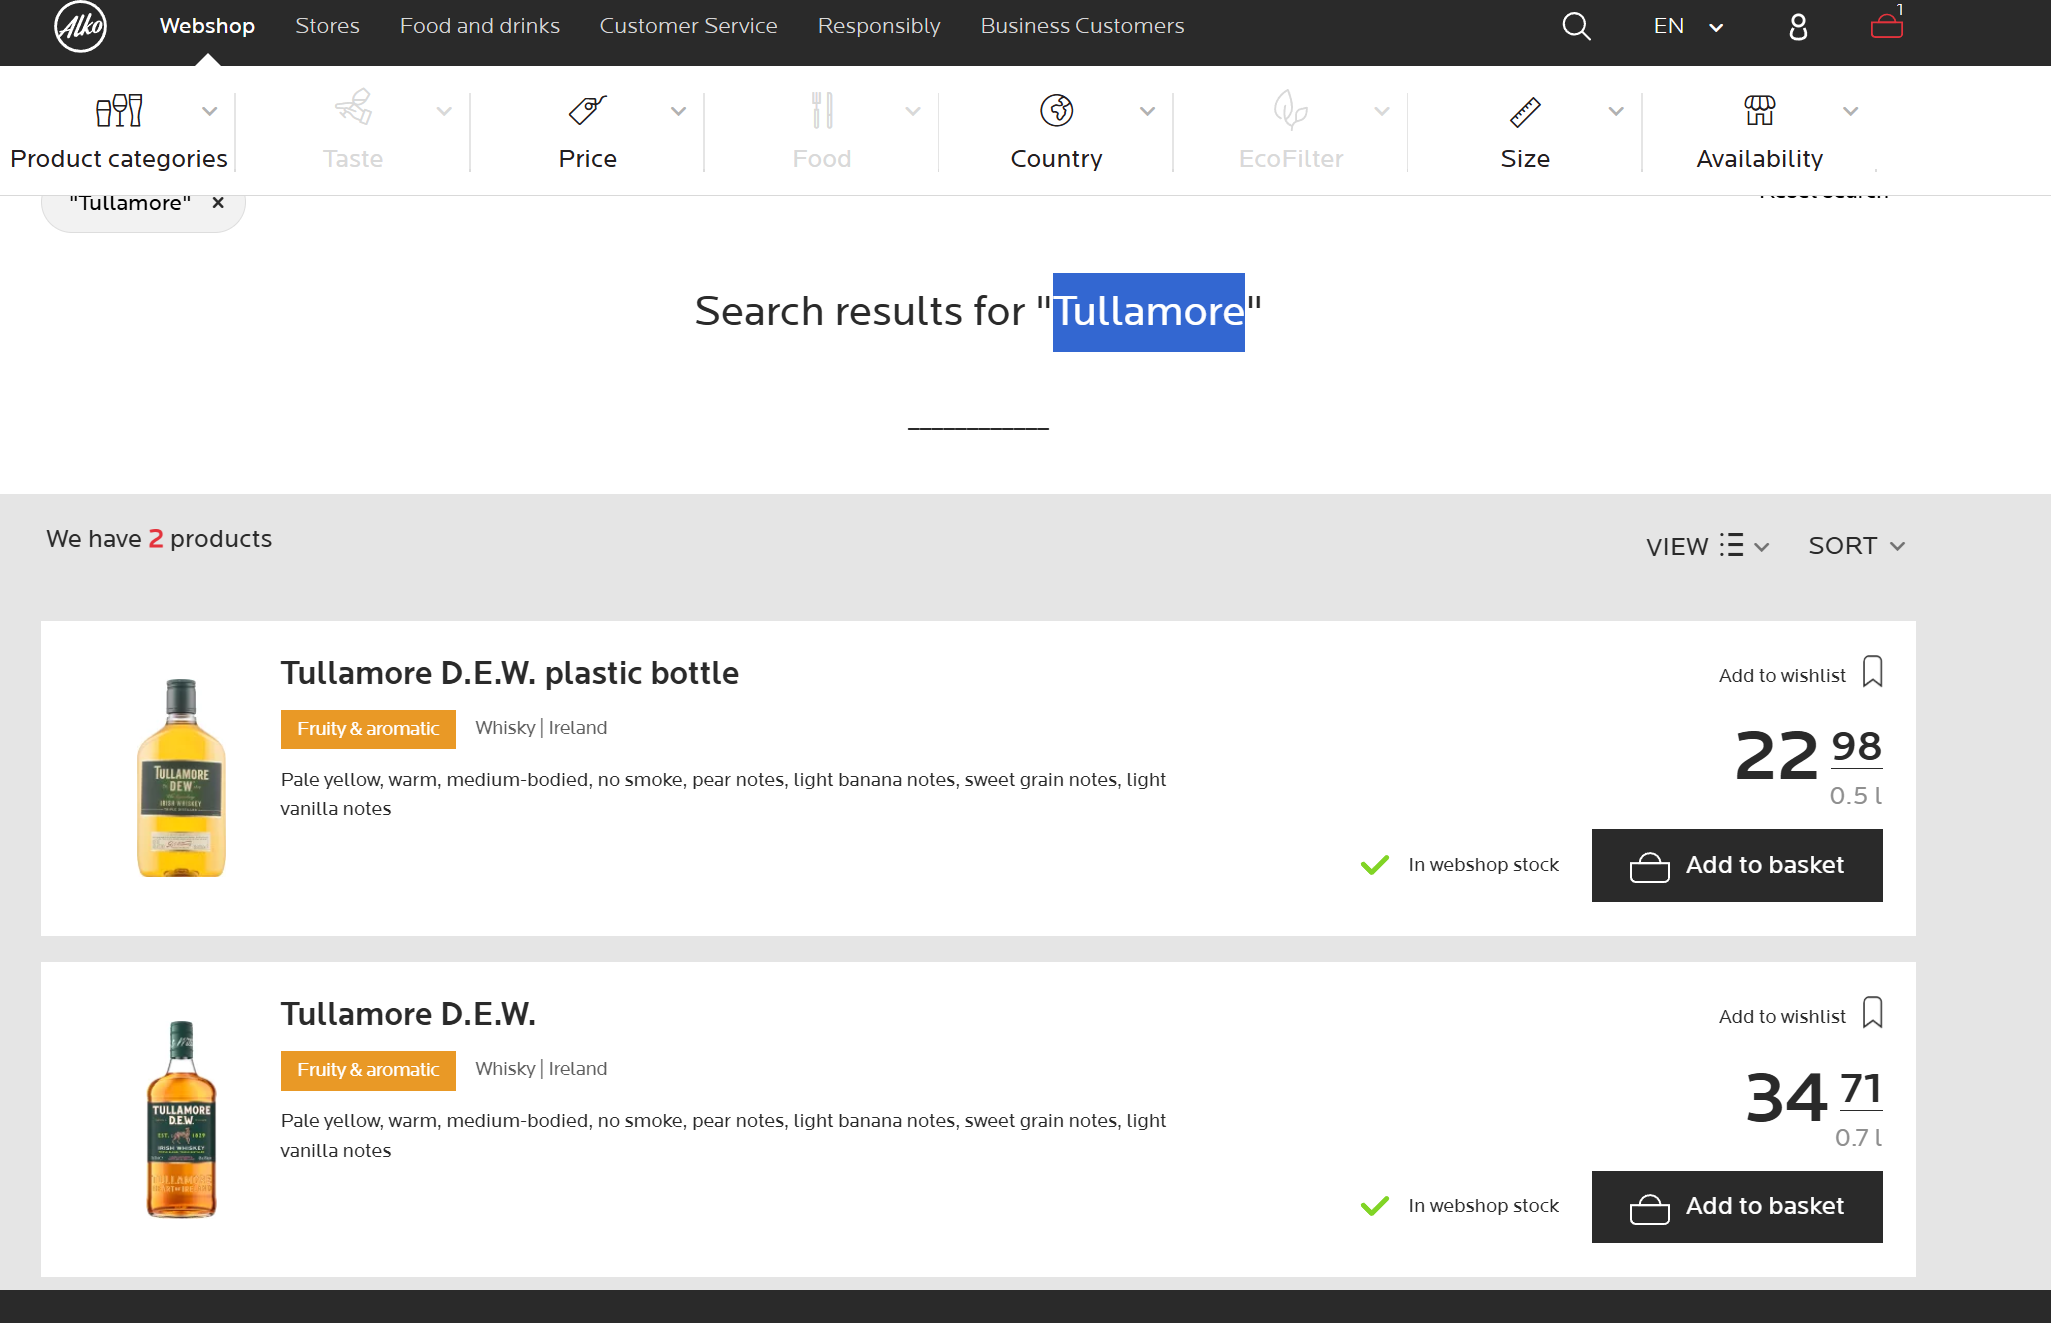Expand Product categories filter chevron
This screenshot has width=2051, height=1323.
click(x=209, y=111)
